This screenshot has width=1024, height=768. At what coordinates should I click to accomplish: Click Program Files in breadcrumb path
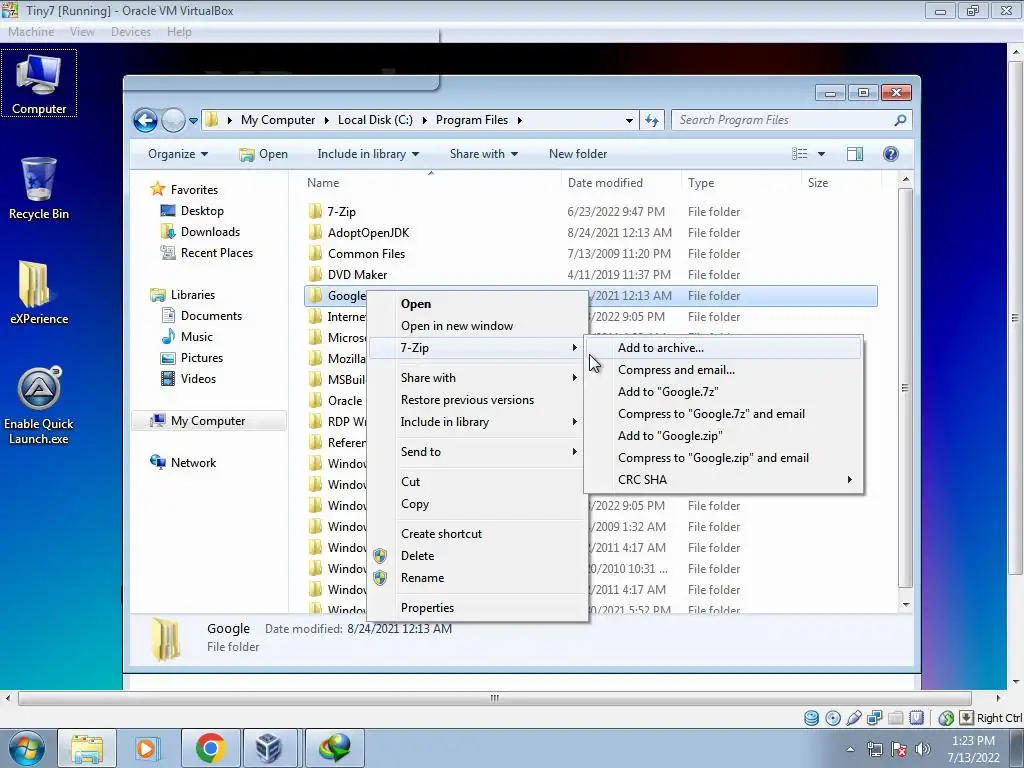coord(472,120)
